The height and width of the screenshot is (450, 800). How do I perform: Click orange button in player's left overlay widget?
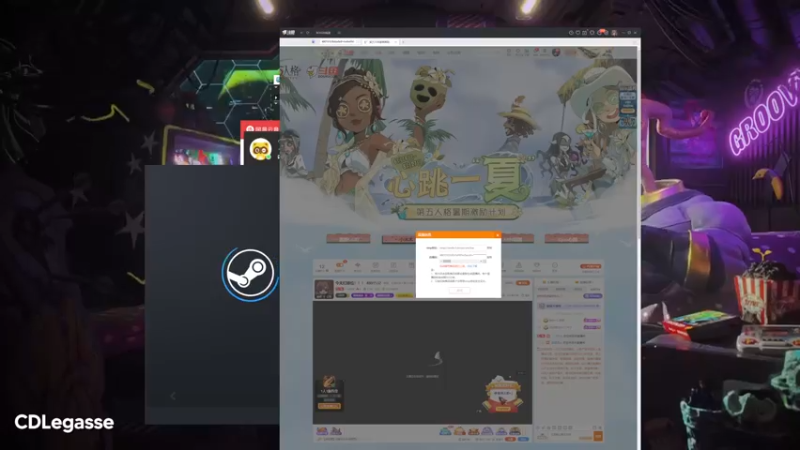pos(329,406)
